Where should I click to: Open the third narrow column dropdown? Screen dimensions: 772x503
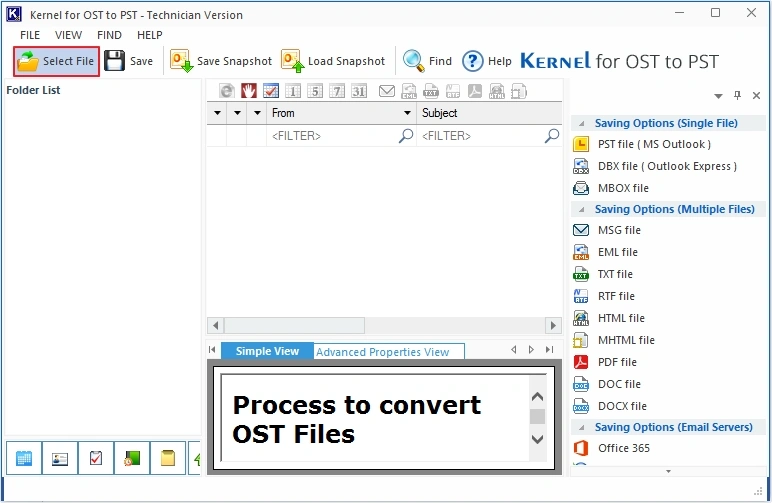click(x=257, y=113)
